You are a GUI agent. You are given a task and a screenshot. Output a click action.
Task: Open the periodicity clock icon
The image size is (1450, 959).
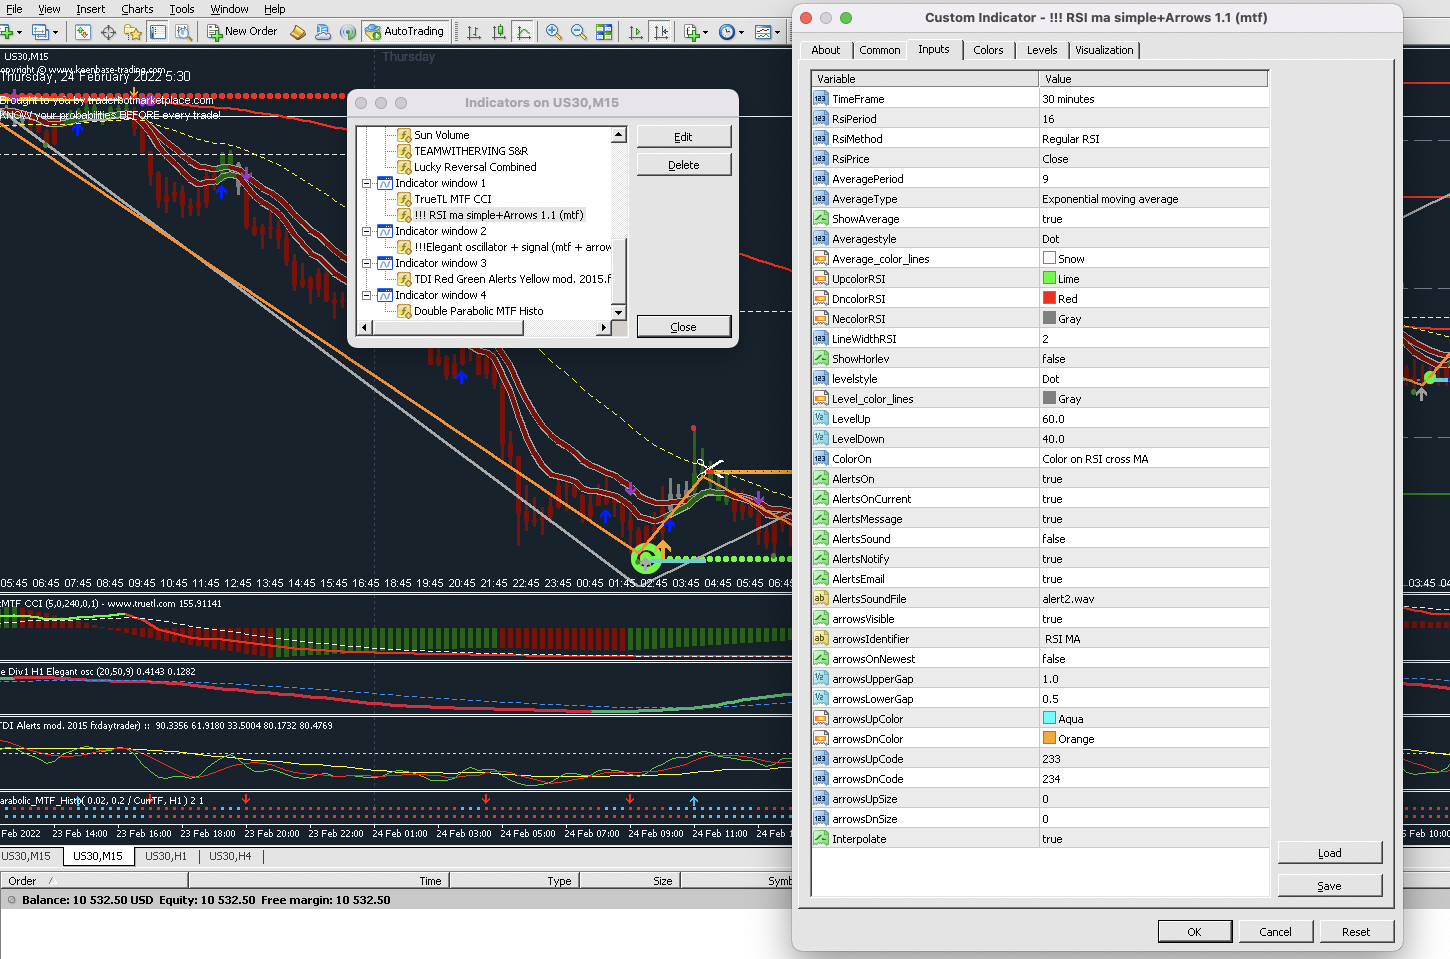click(x=727, y=32)
